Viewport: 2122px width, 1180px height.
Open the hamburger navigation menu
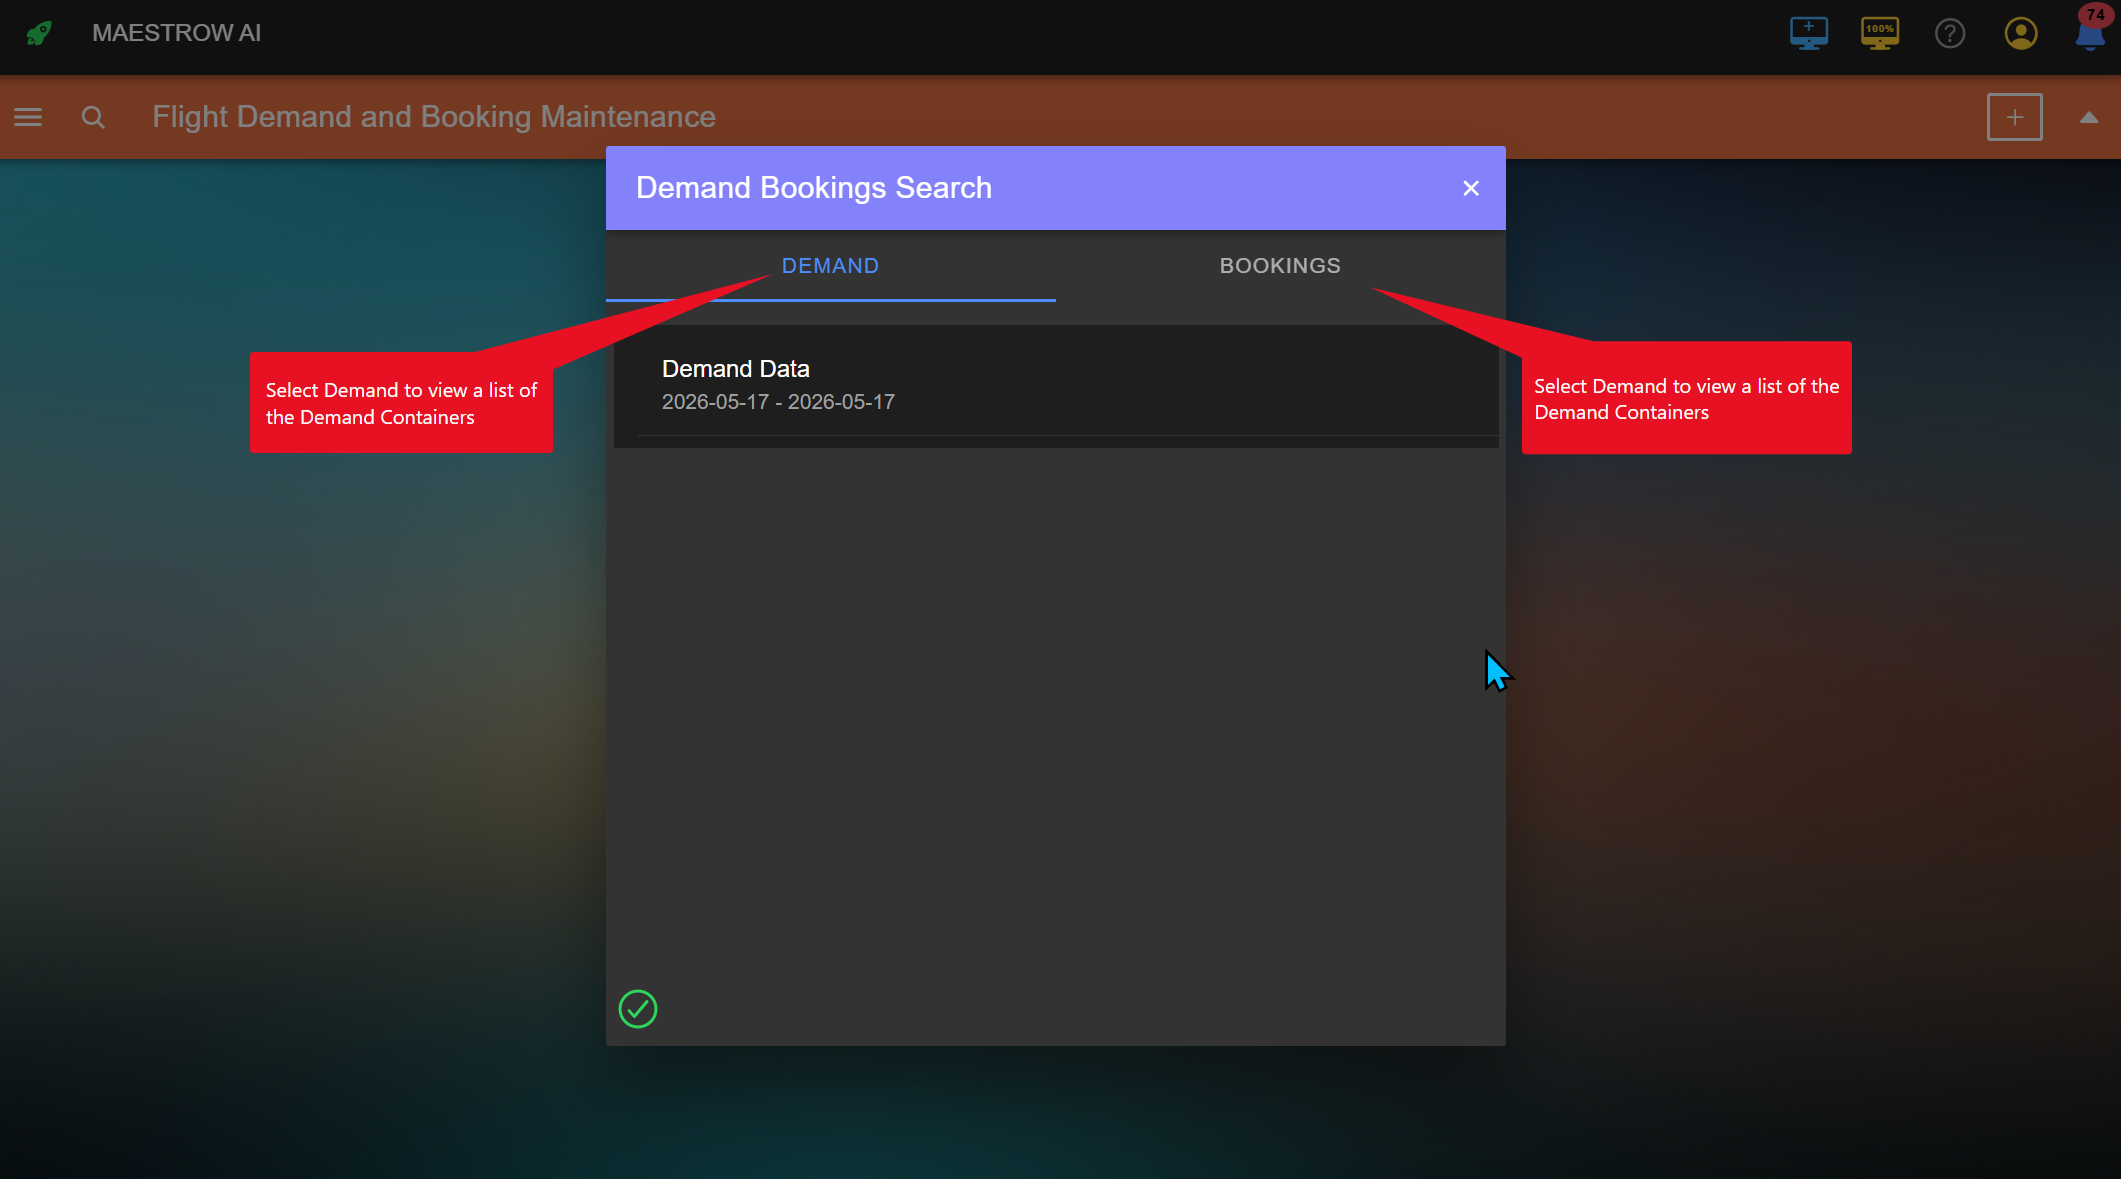pyautogui.click(x=28, y=117)
